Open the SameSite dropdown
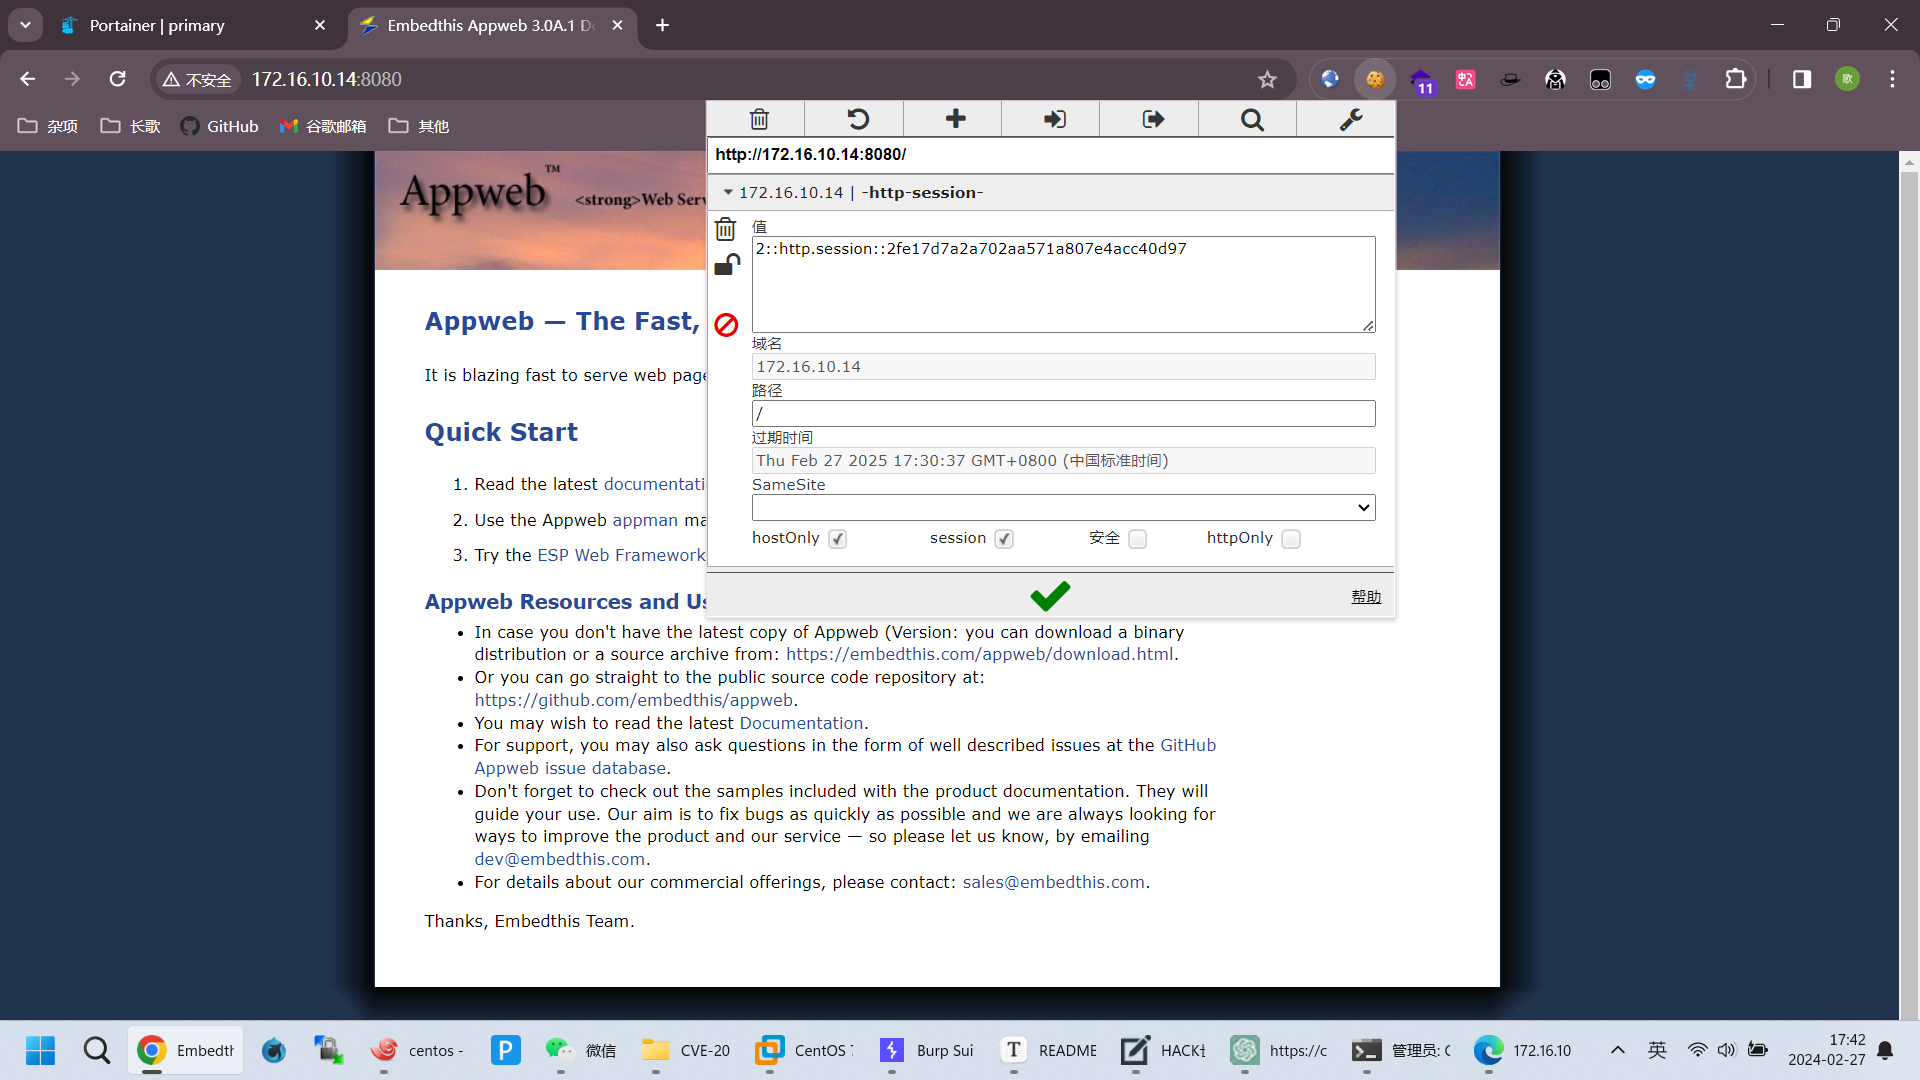This screenshot has height=1080, width=1920. (x=1063, y=508)
